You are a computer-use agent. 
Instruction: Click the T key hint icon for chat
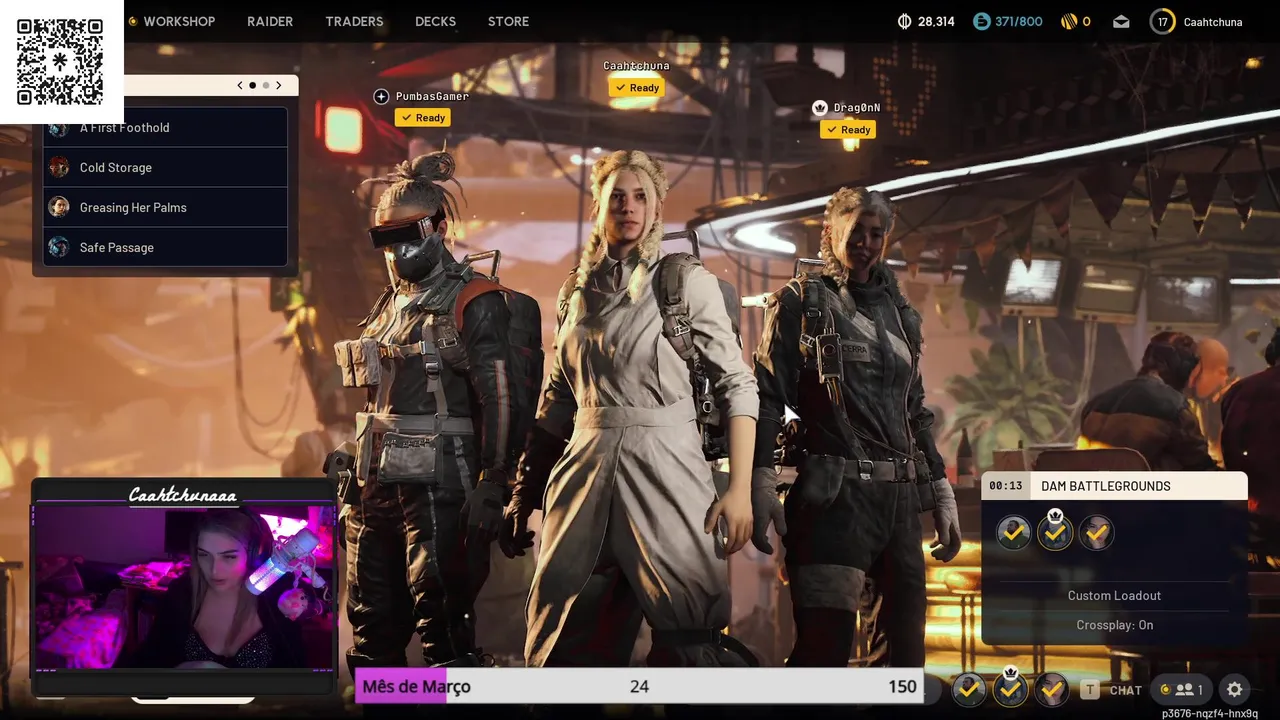(x=1089, y=689)
